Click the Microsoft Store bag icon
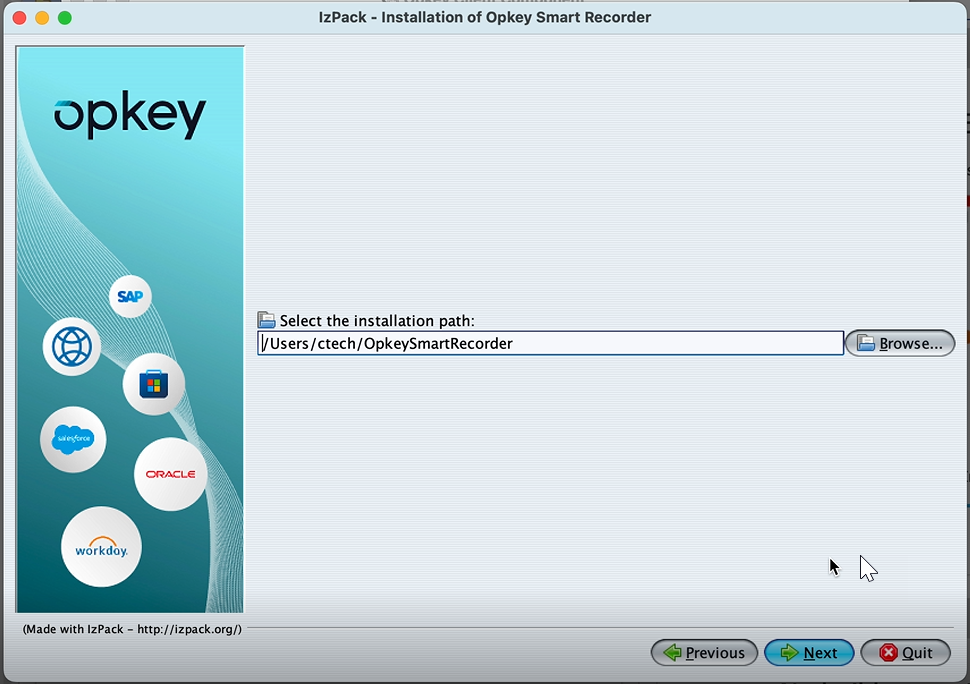The width and height of the screenshot is (970, 684). (x=154, y=384)
